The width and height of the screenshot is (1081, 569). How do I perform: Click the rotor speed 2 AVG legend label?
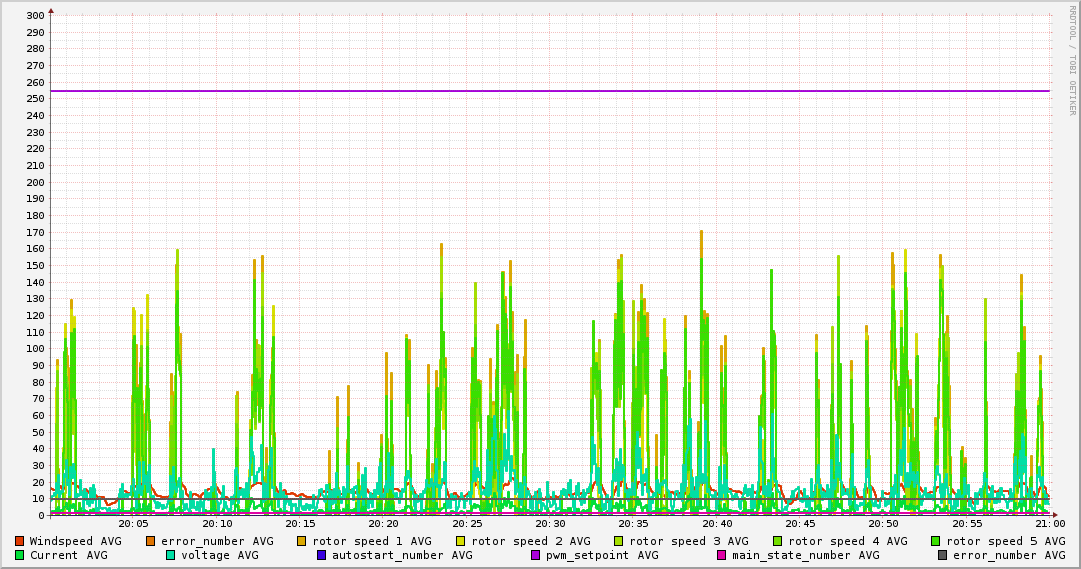[530, 541]
